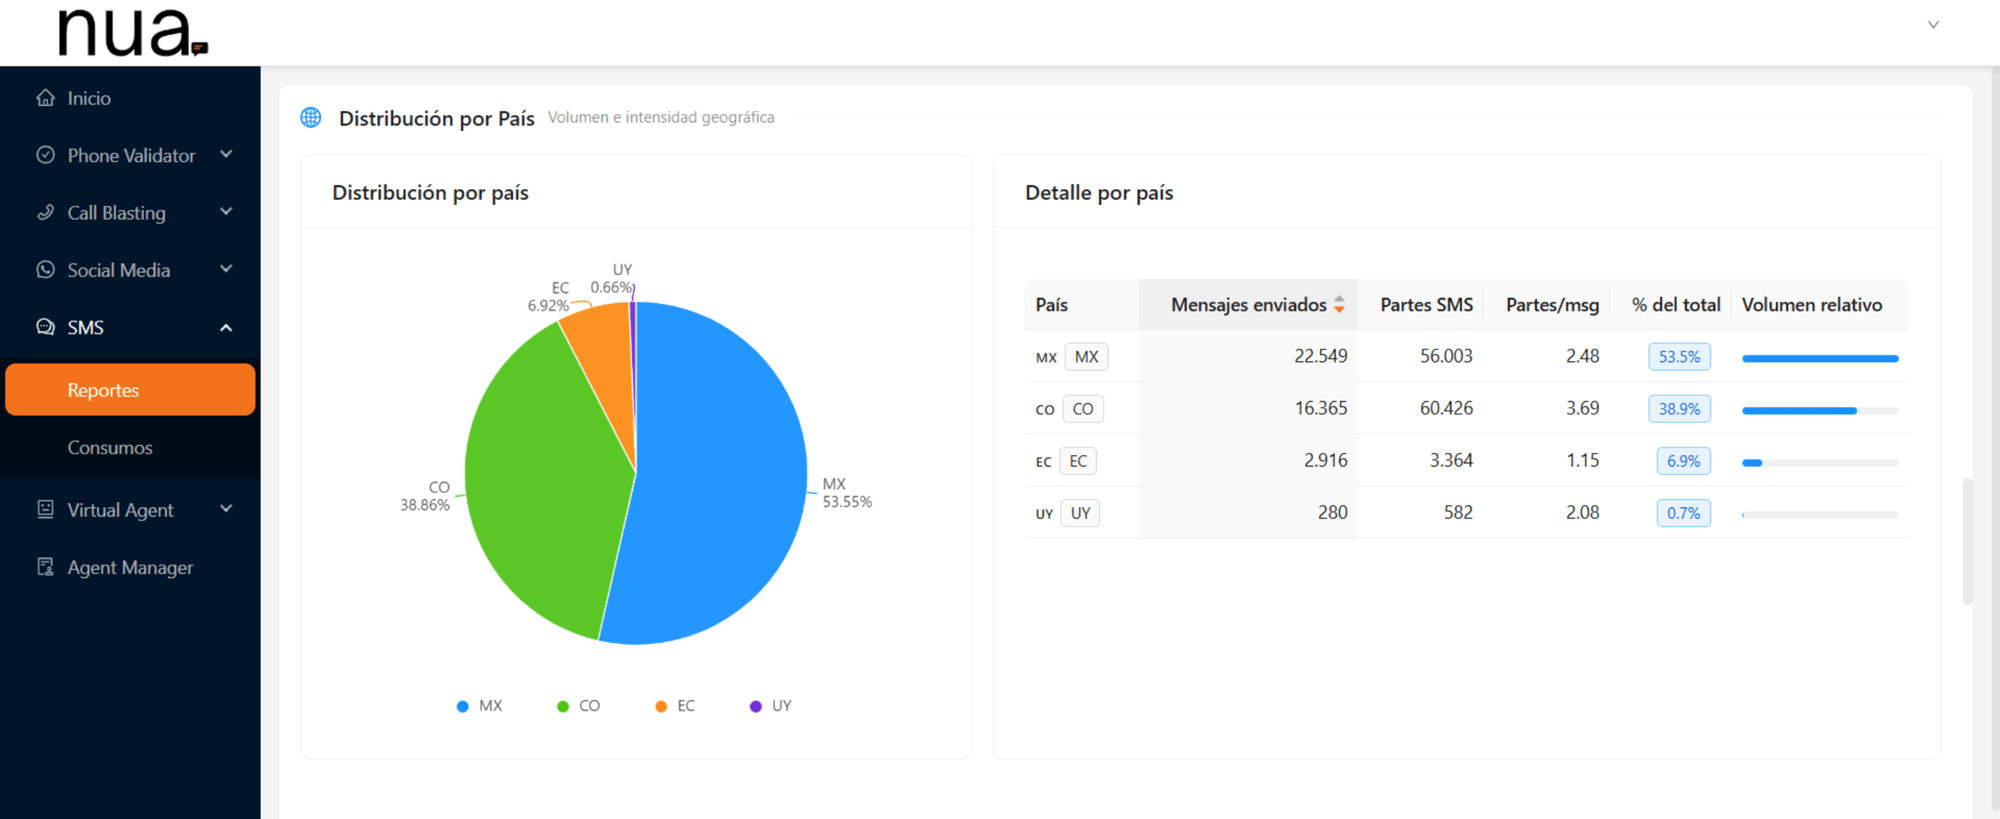Click the Detalle por país card title
The height and width of the screenshot is (819, 2000).
pos(1099,193)
